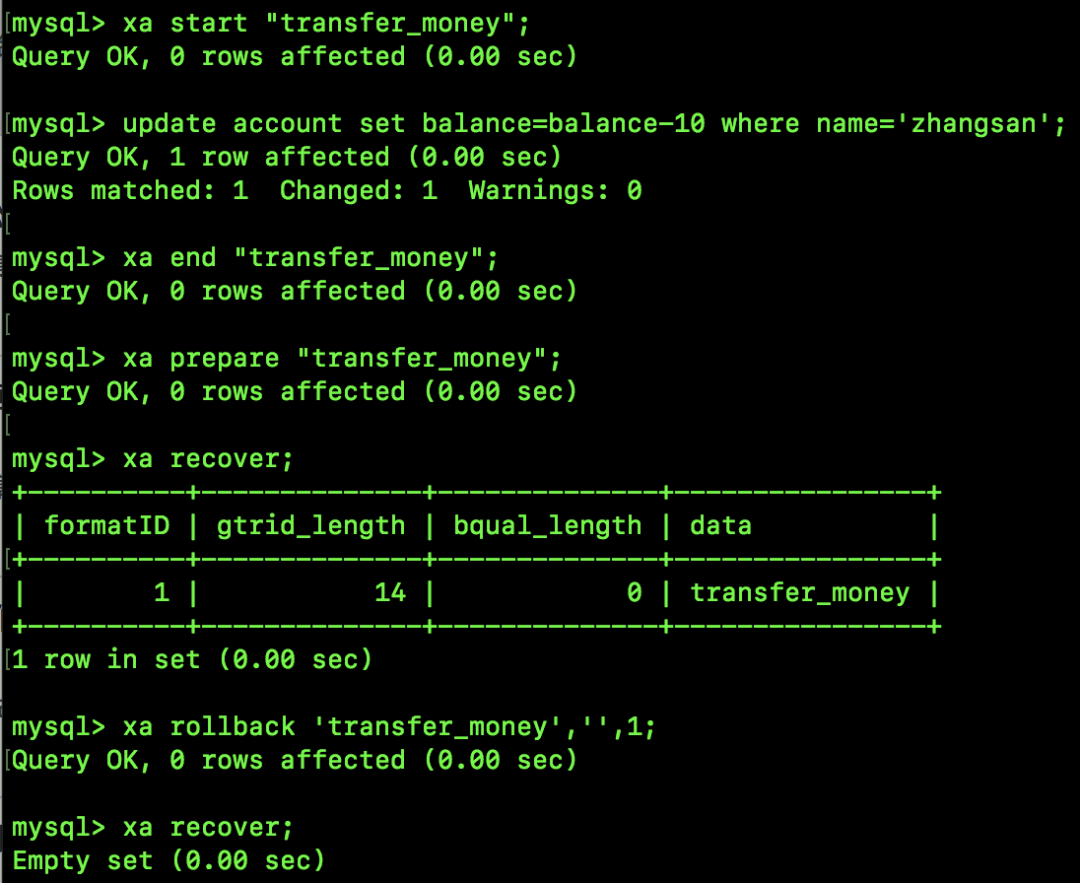Click the xa rollback 'transfer_money' command
The image size is (1080, 883).
389,727
